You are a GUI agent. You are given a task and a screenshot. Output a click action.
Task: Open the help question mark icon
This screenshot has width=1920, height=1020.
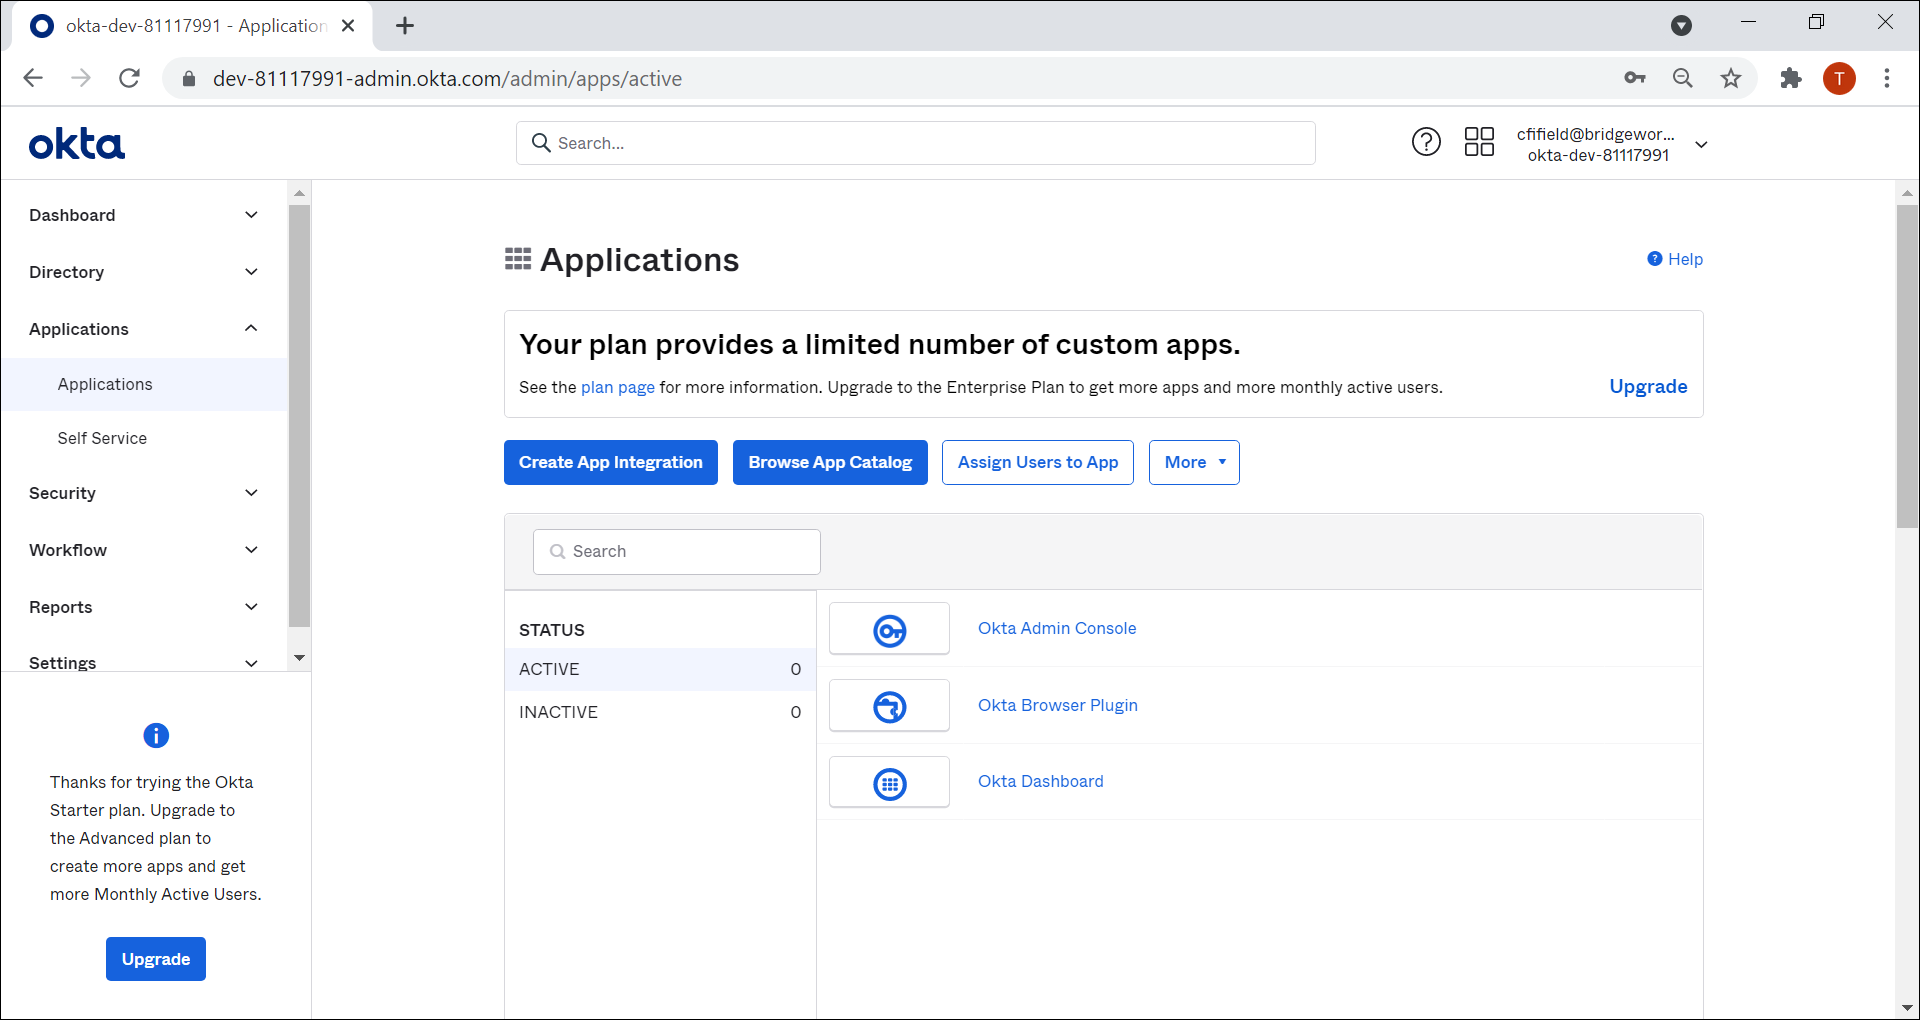(1426, 142)
